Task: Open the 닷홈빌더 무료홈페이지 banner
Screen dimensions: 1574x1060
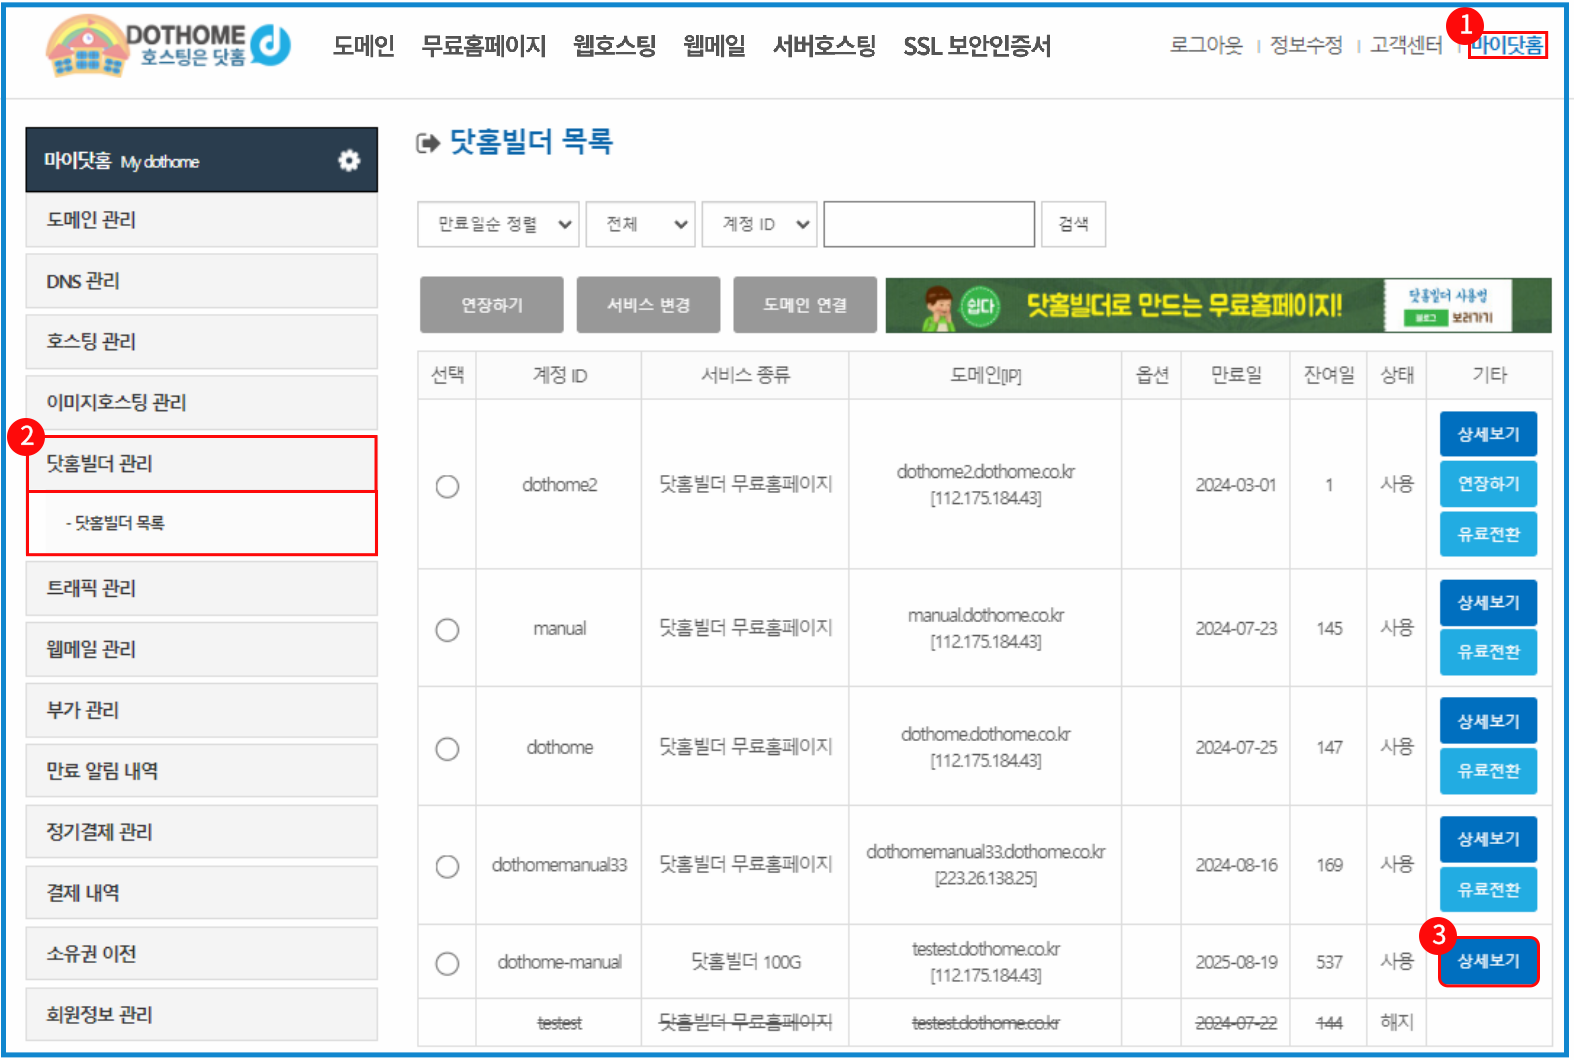Action: pos(1217,306)
